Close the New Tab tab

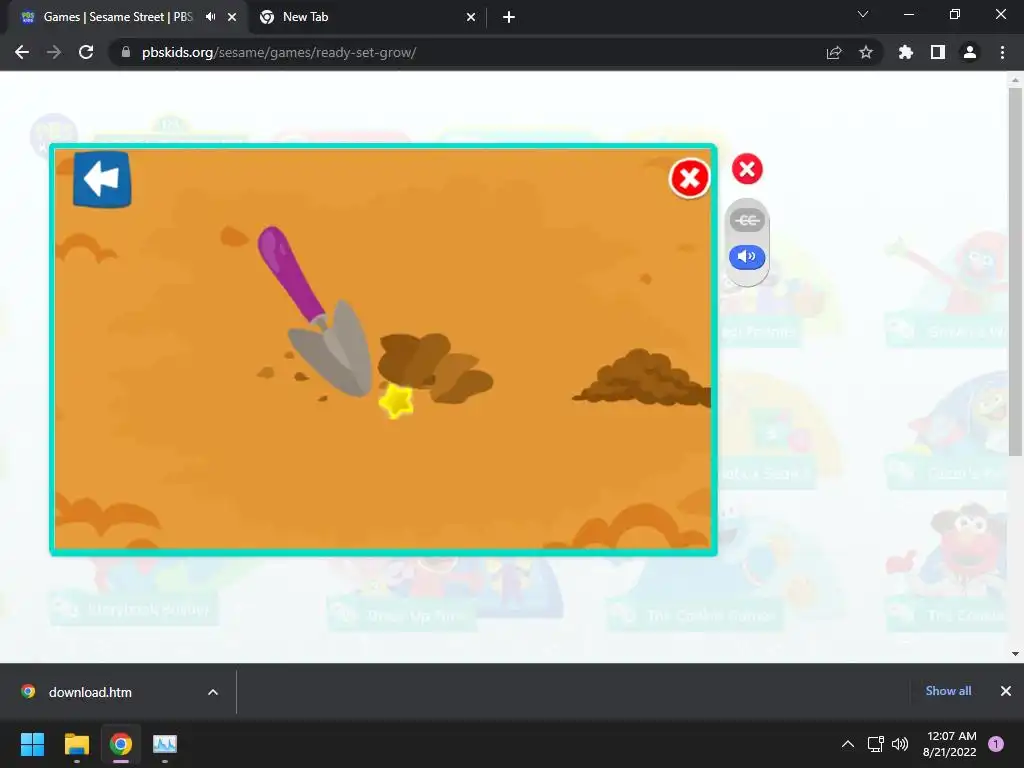[471, 17]
